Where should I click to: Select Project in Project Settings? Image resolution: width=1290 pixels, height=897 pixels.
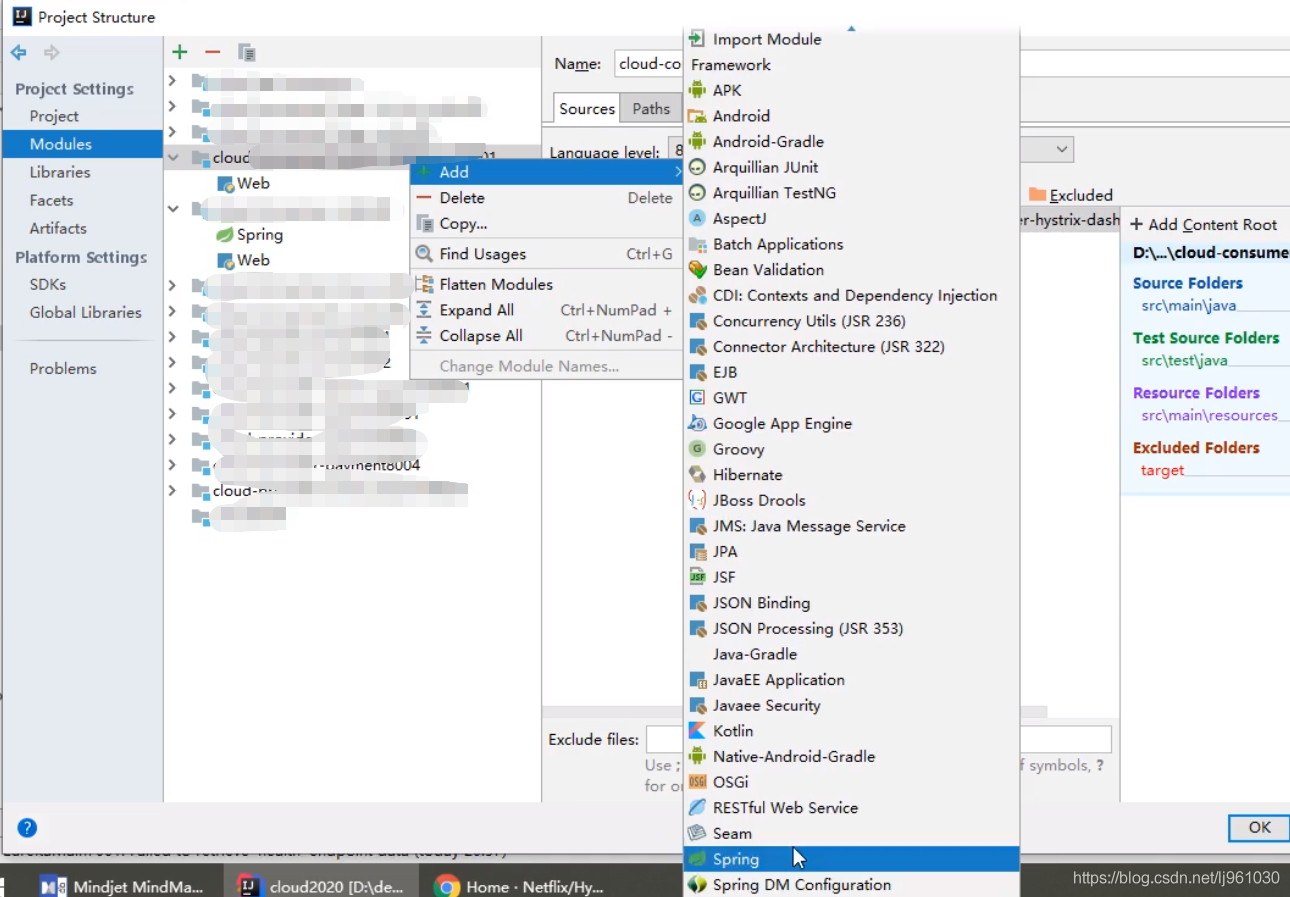click(54, 116)
